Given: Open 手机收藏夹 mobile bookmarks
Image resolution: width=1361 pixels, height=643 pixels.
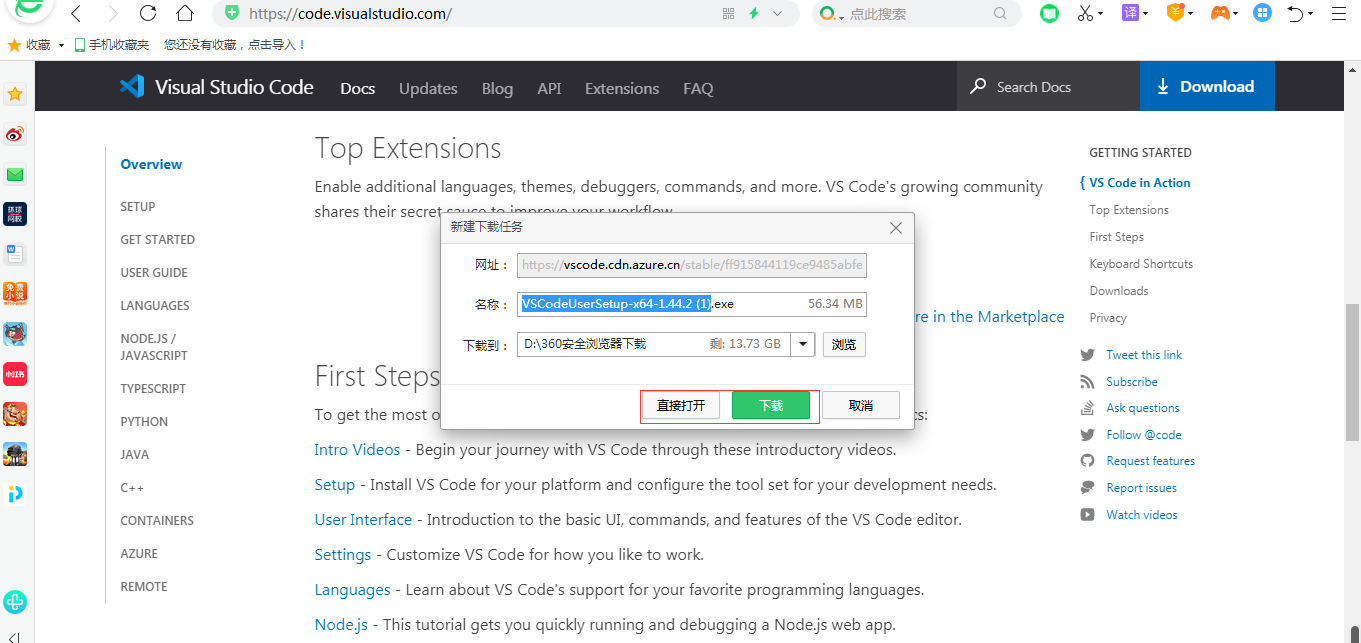Looking at the screenshot, I should pos(111,45).
